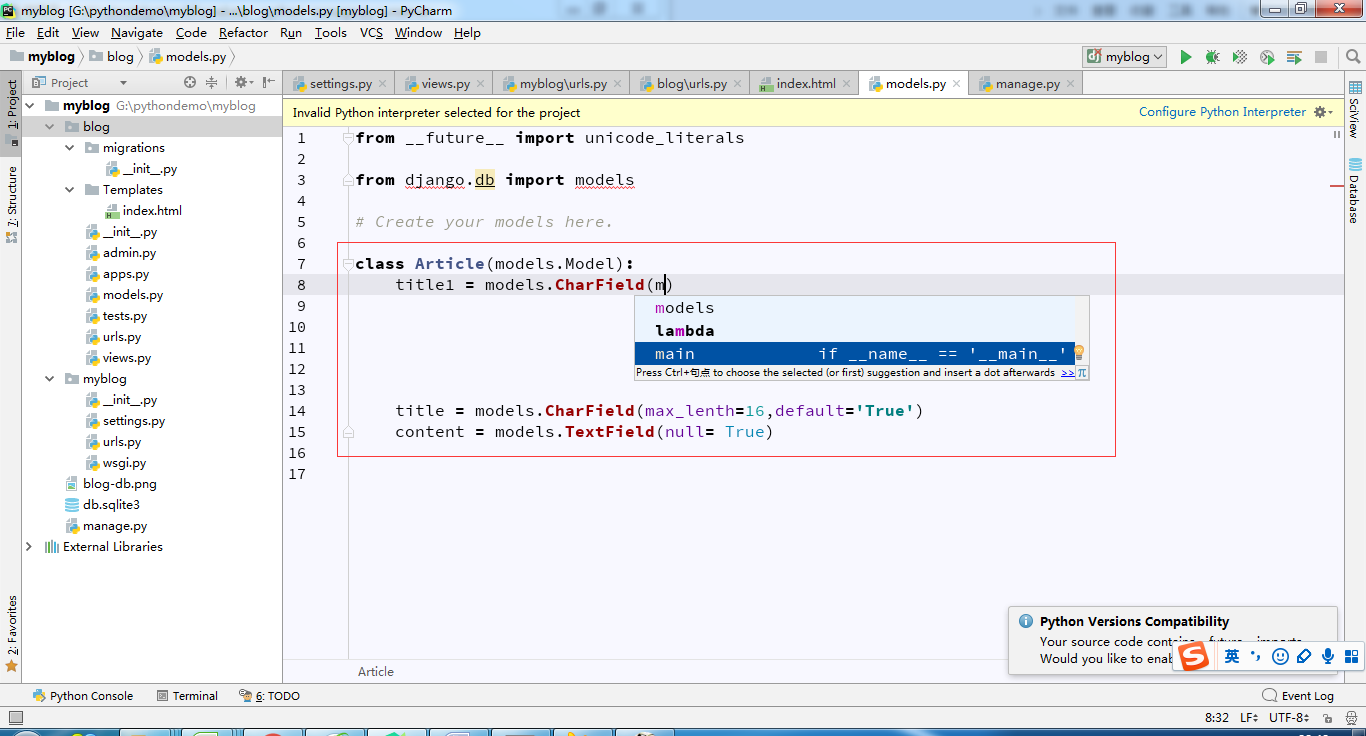1366x736 pixels.
Task: Click the grey stop button
Action: coord(1321,57)
